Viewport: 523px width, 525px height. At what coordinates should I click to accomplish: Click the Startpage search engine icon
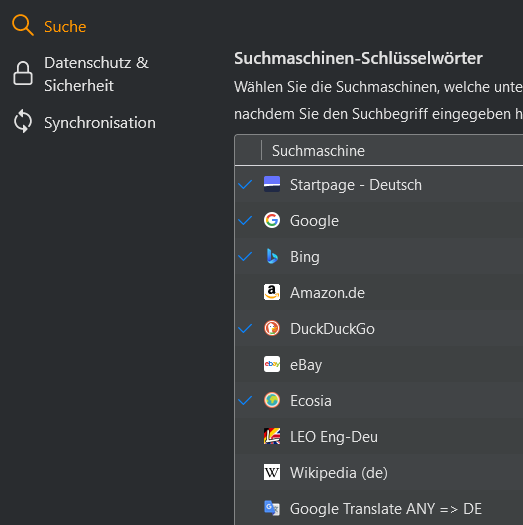click(x=272, y=184)
